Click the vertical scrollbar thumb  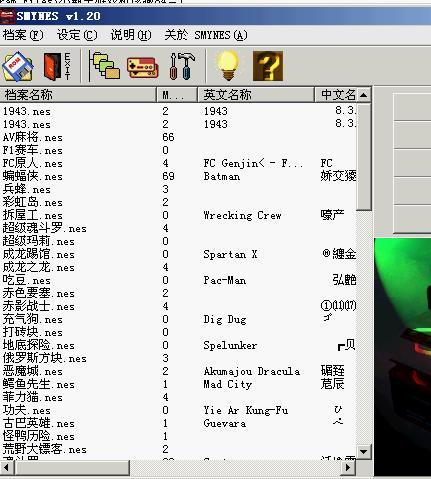(363, 157)
